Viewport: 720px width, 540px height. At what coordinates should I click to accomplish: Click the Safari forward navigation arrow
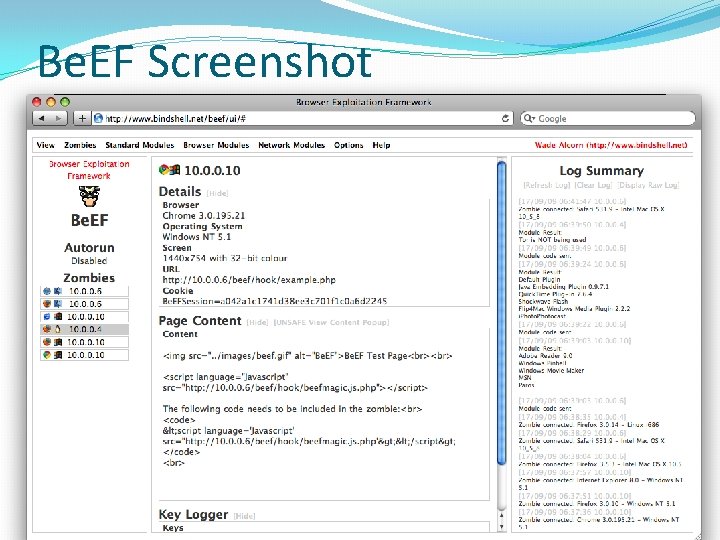[x=59, y=118]
